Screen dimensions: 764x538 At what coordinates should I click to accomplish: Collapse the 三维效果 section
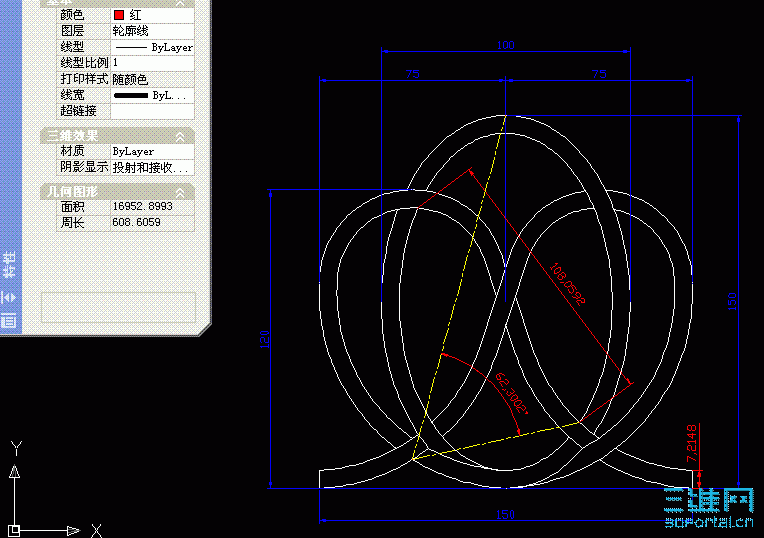[x=180, y=136]
